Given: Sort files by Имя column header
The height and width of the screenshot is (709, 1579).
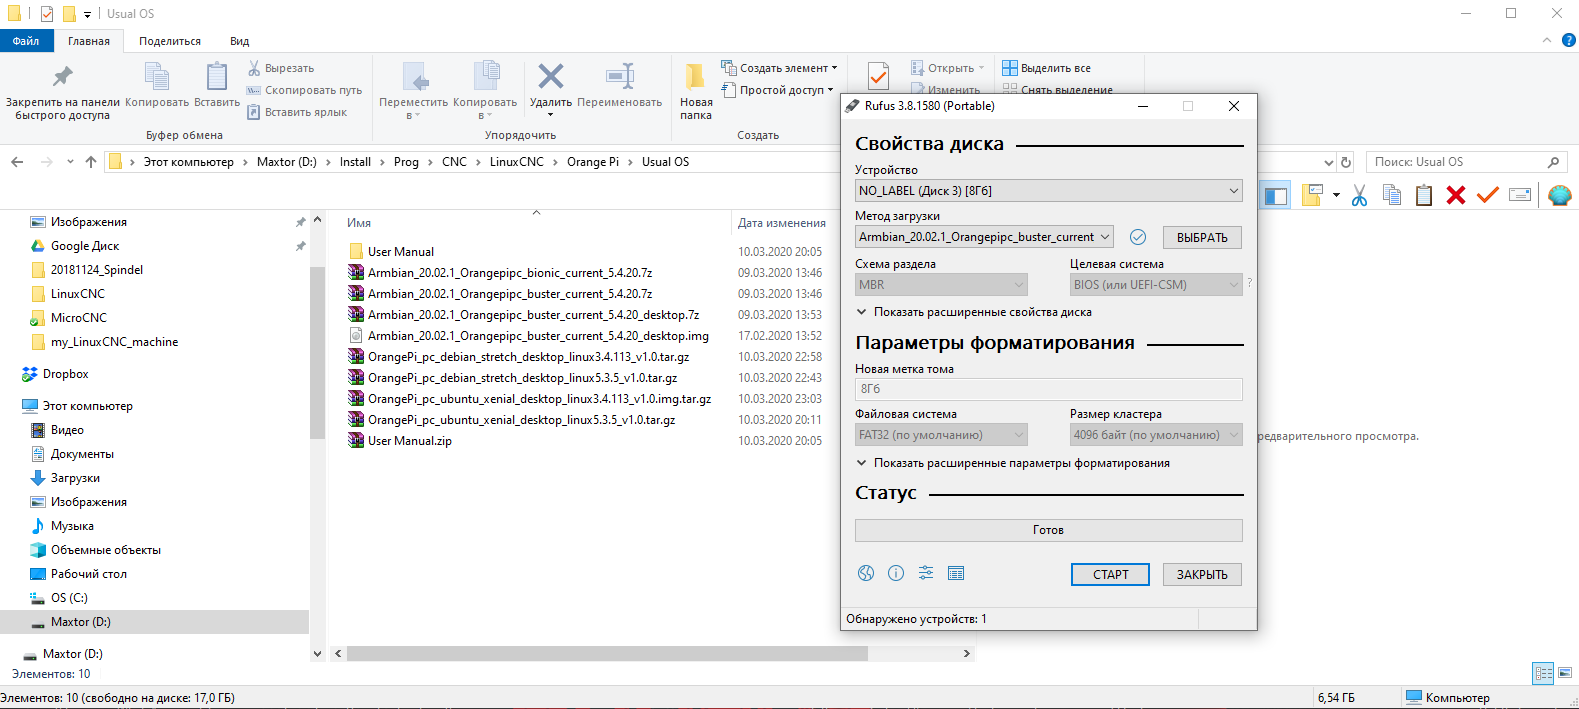Looking at the screenshot, I should tap(359, 223).
